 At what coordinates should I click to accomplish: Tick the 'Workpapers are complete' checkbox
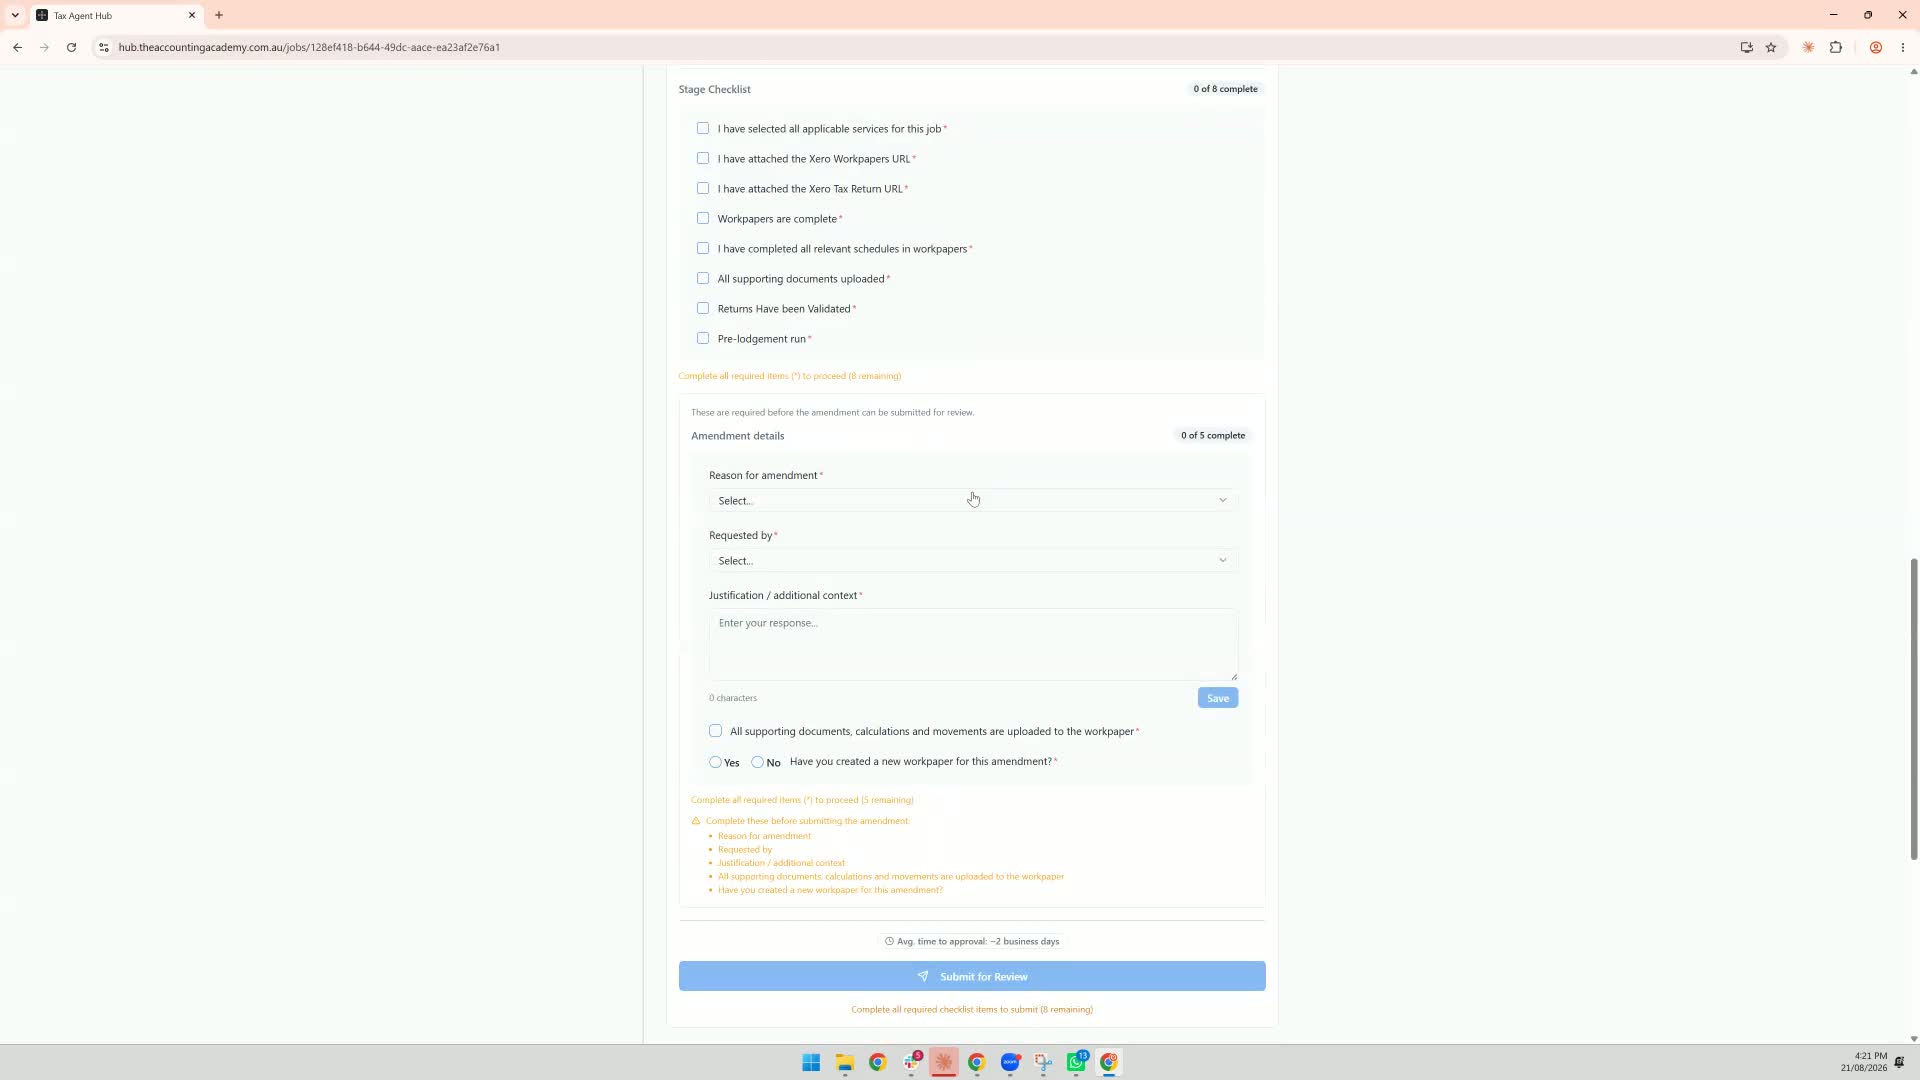point(703,218)
